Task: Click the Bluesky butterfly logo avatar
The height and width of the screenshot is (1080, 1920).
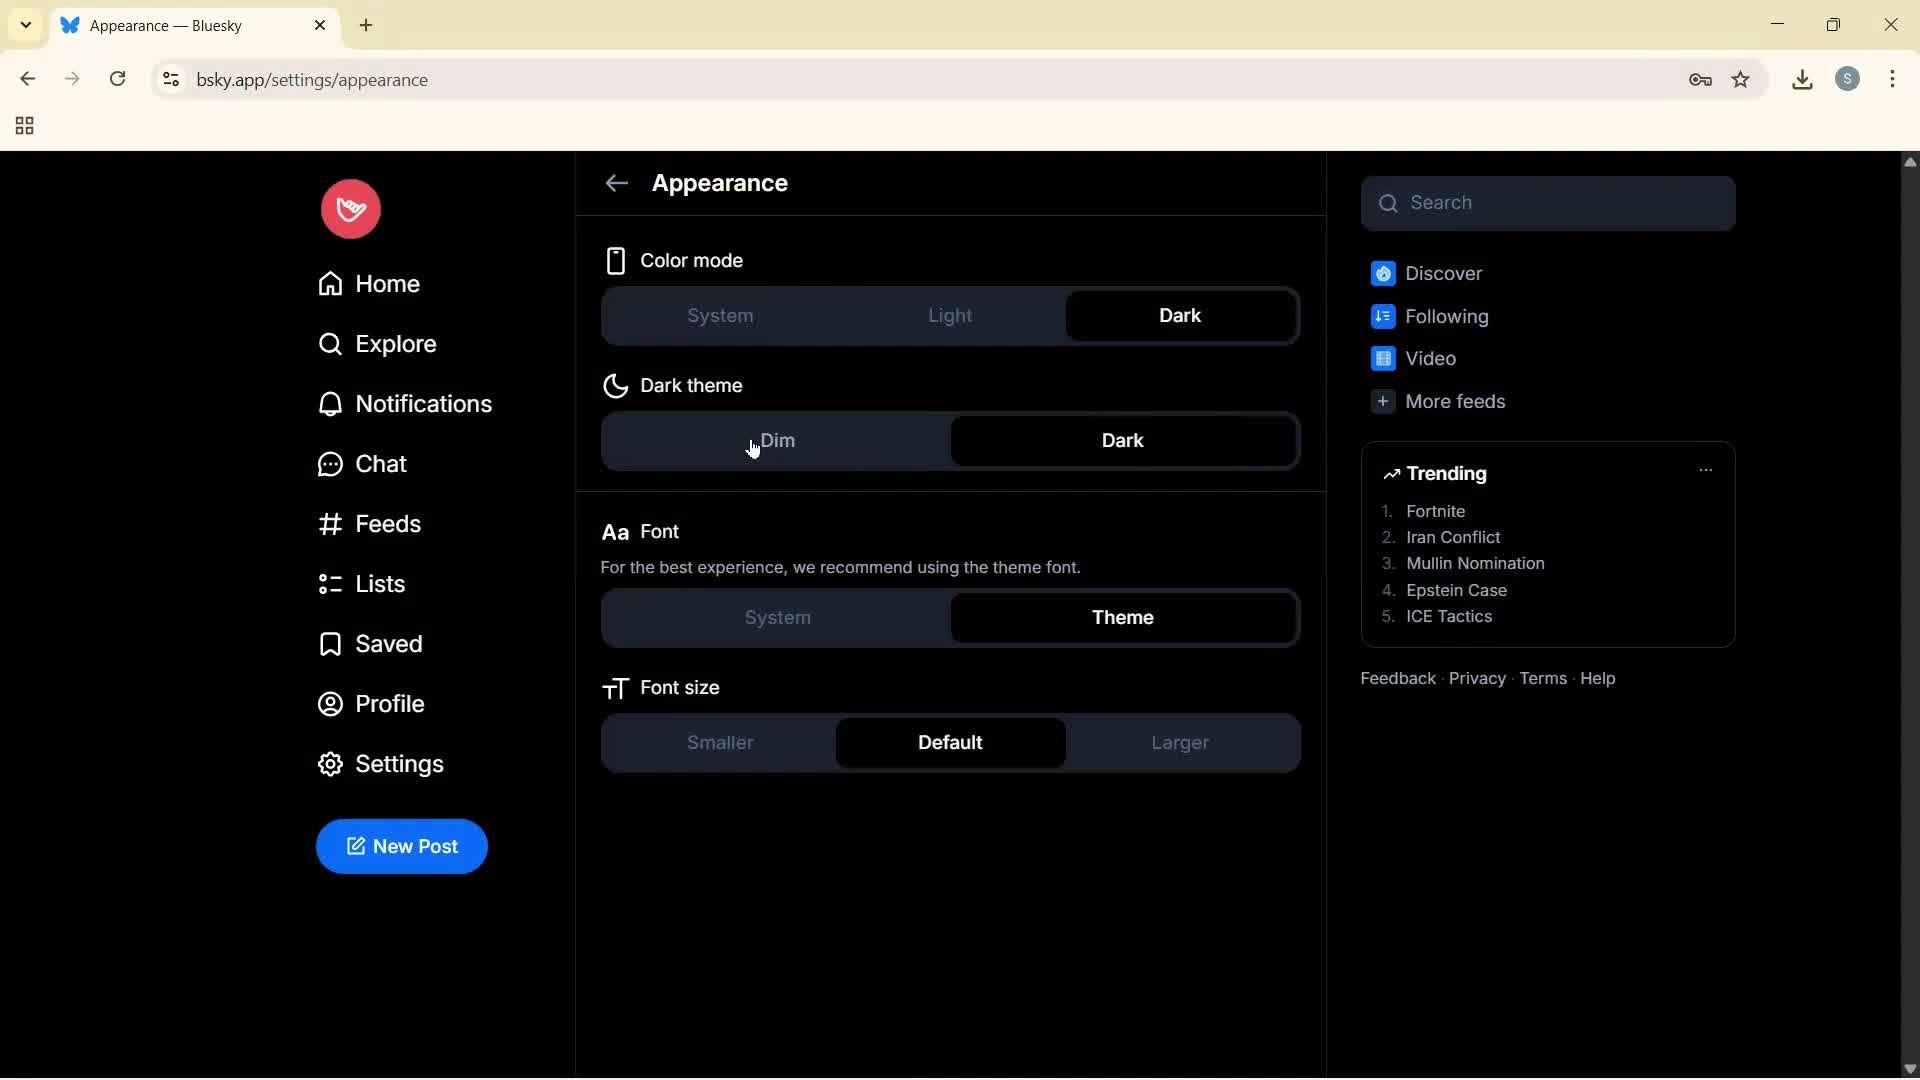Action: point(350,208)
